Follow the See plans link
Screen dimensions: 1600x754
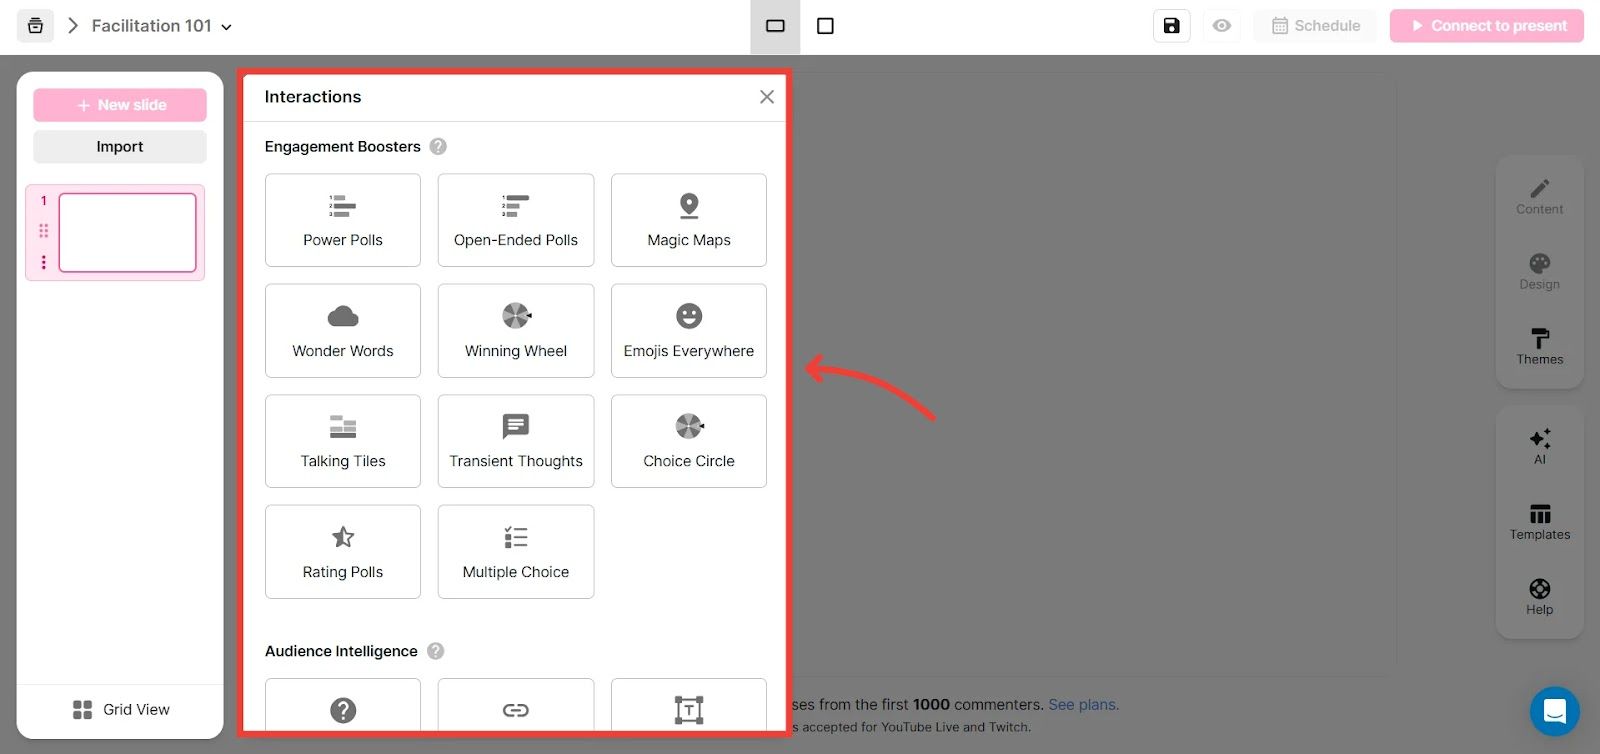[x=1083, y=705]
